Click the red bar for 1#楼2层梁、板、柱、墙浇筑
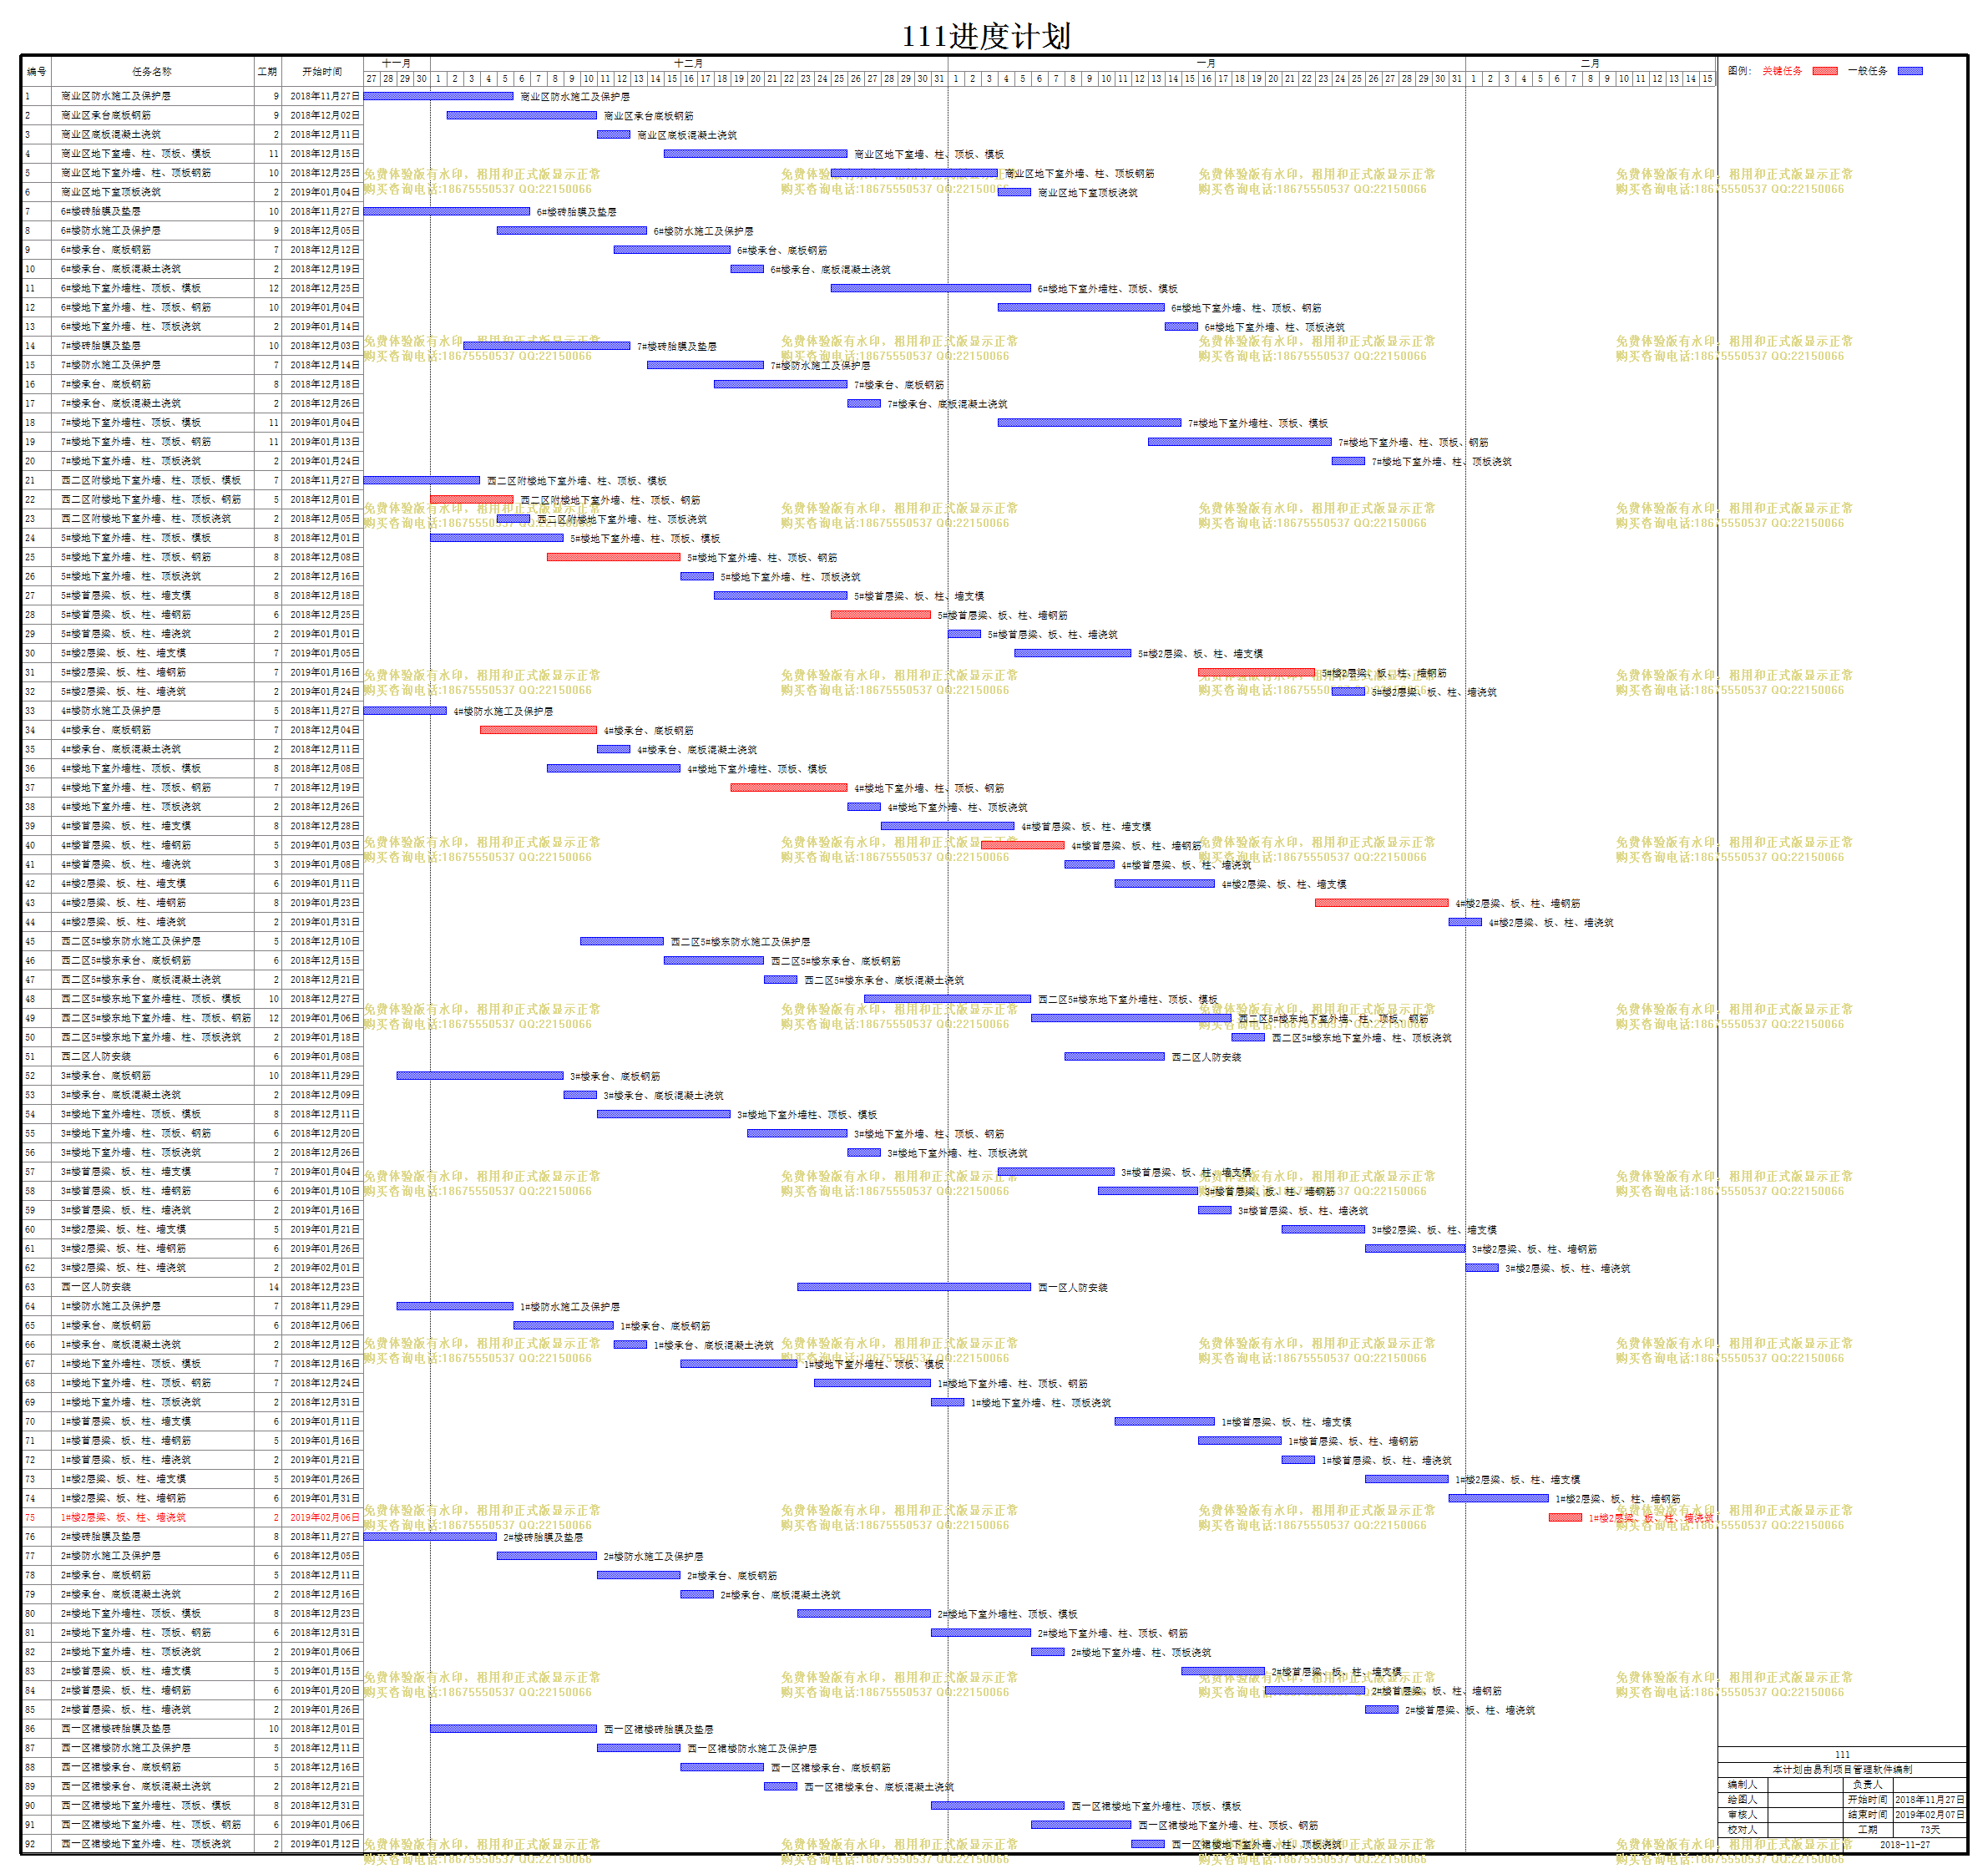Viewport: 1988px width, 1874px height. click(1565, 1518)
